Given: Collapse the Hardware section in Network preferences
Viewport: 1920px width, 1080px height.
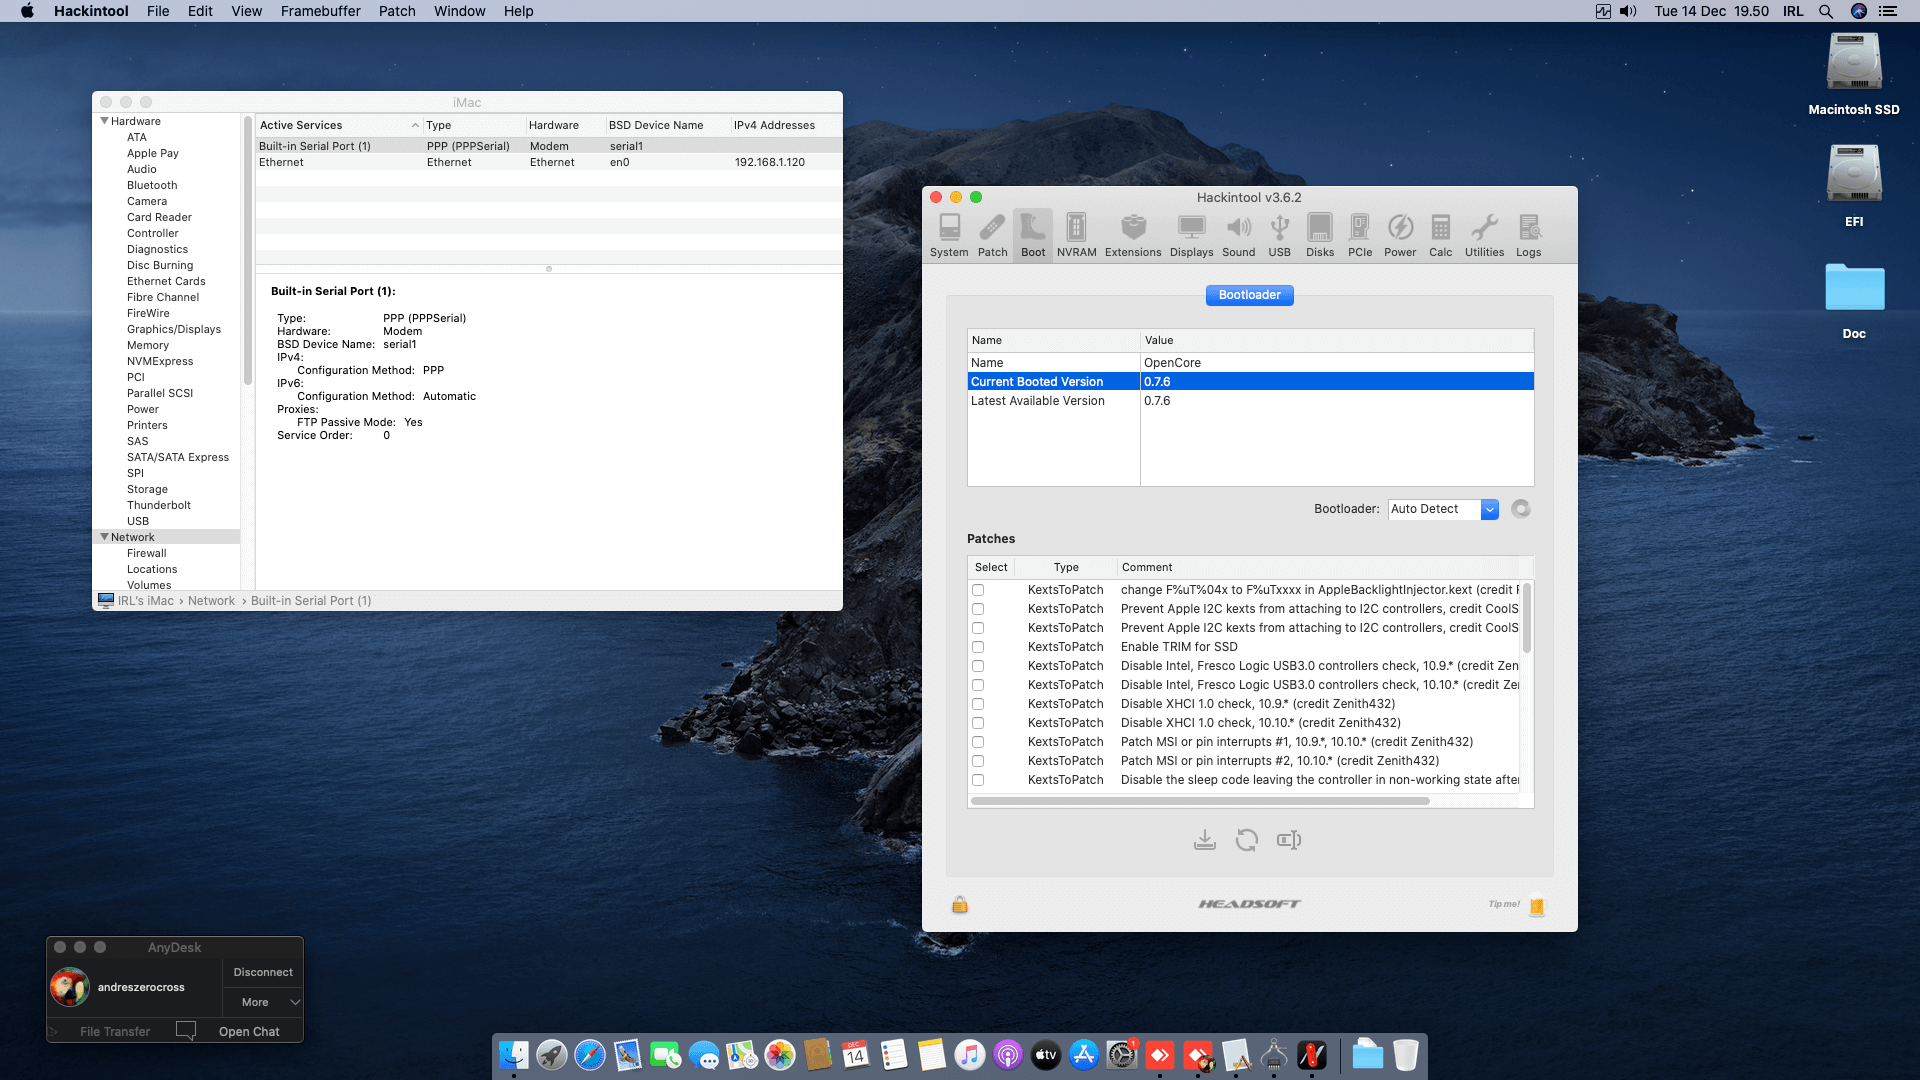Looking at the screenshot, I should pos(104,120).
